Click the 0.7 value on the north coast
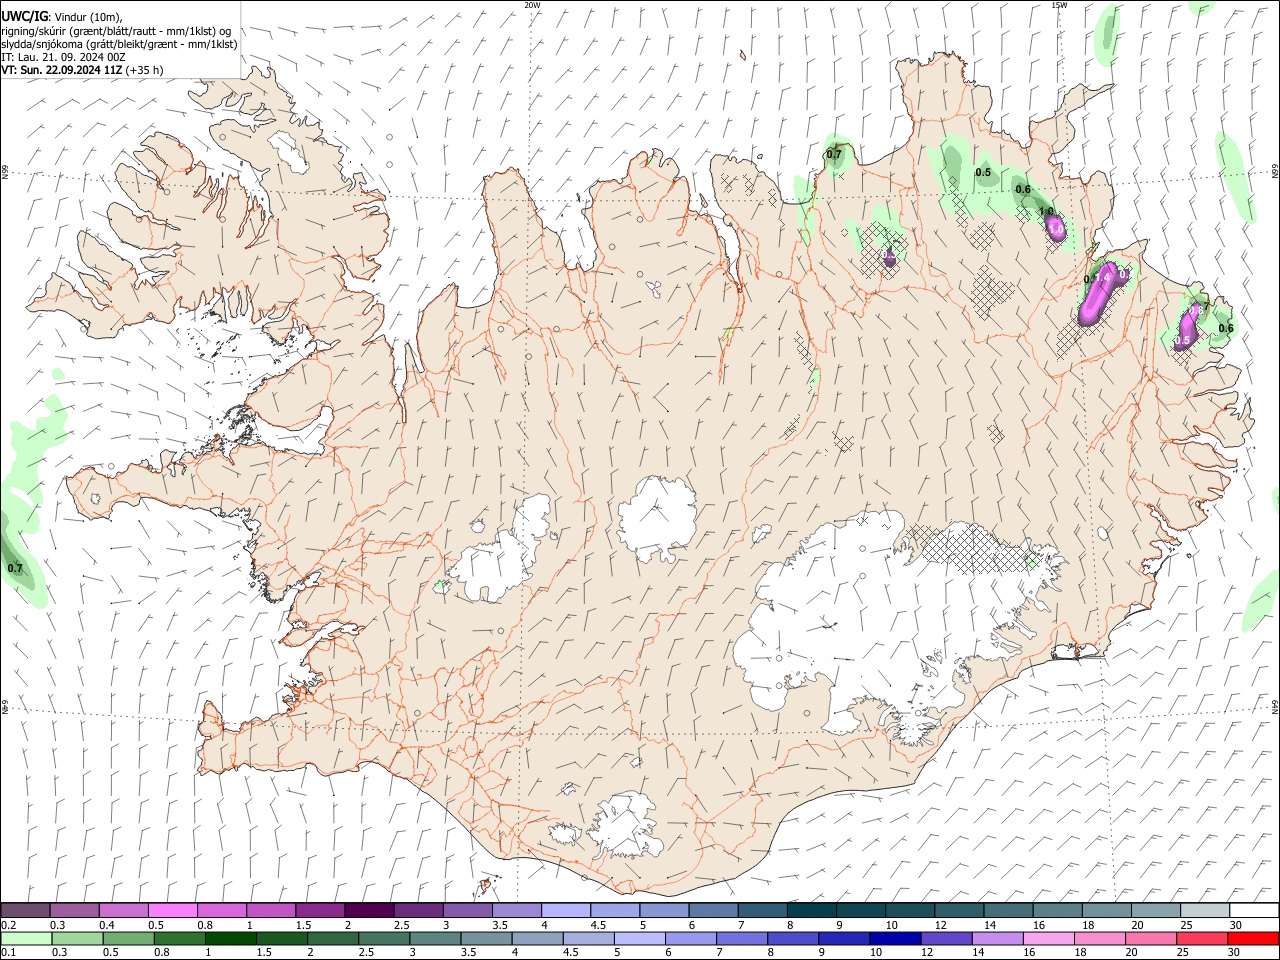The height and width of the screenshot is (960, 1280). pos(834,154)
